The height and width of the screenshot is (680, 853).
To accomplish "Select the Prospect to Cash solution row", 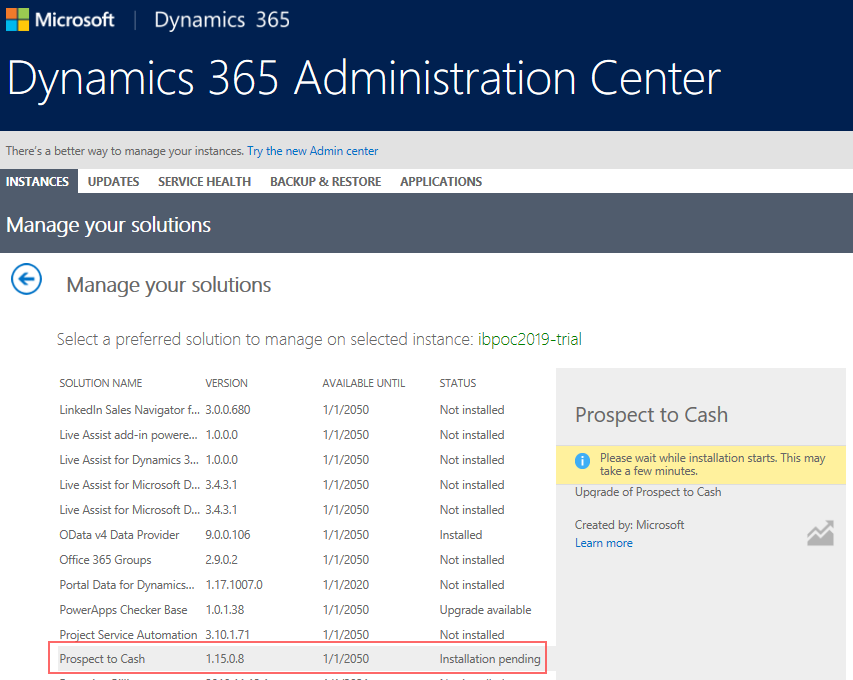I will click(x=102, y=660).
